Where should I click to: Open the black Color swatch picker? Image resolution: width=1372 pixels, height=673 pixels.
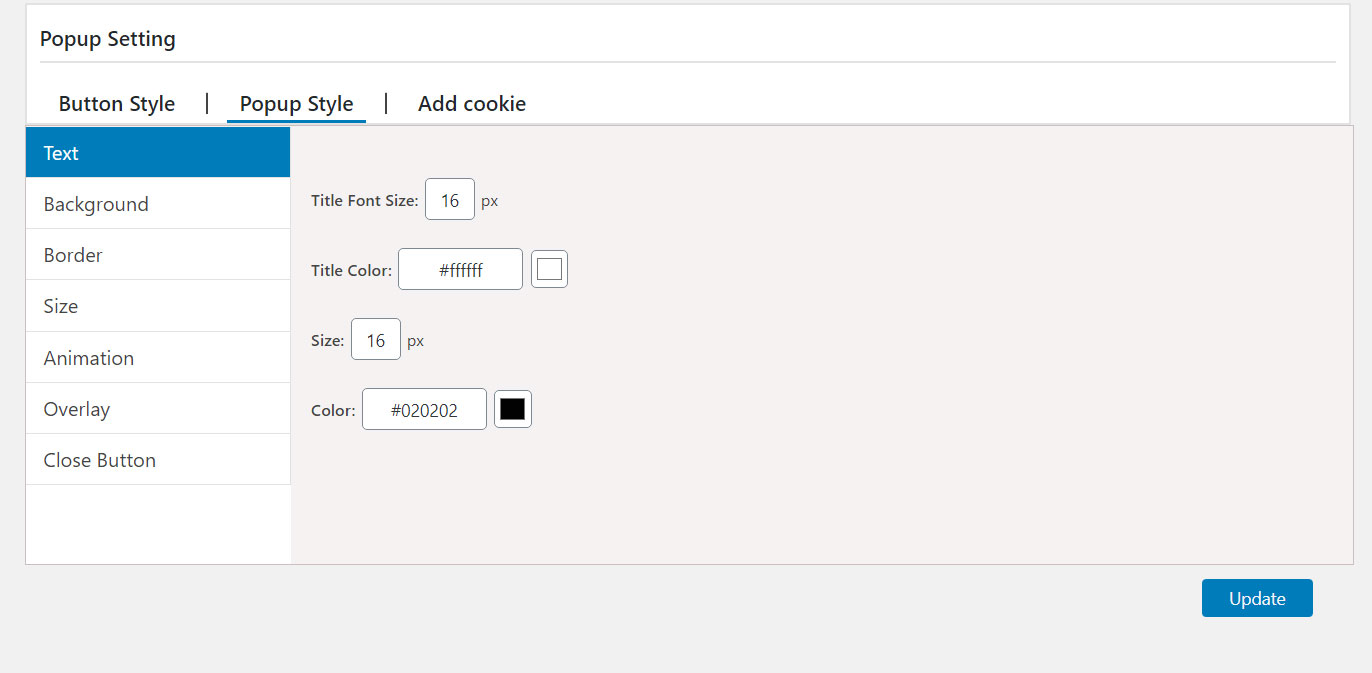pyautogui.click(x=513, y=409)
